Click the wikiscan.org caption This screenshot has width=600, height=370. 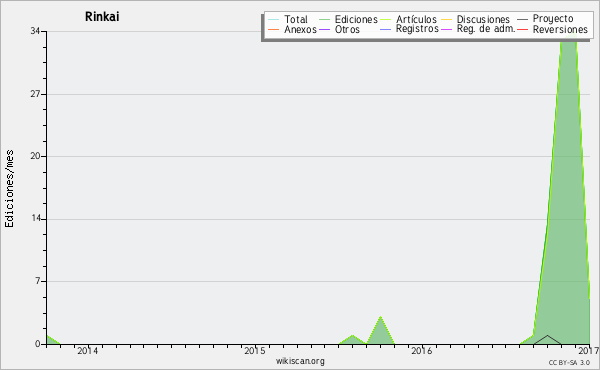(300, 361)
